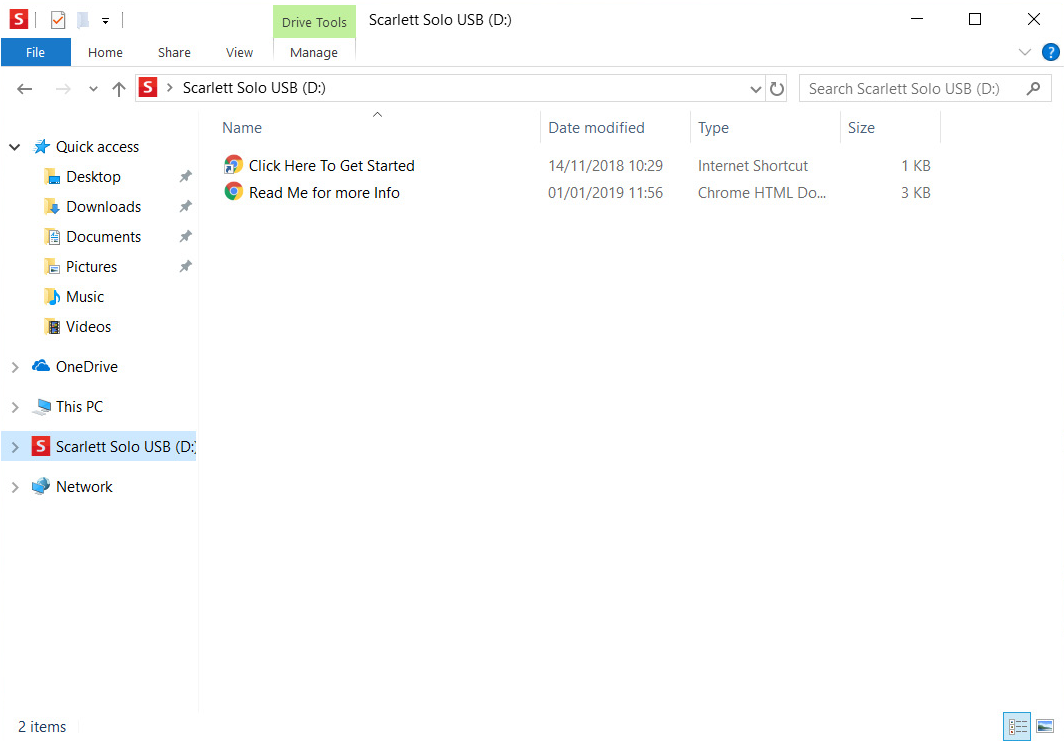Go forward with the right arrow
This screenshot has width=1064, height=741.
click(63, 89)
